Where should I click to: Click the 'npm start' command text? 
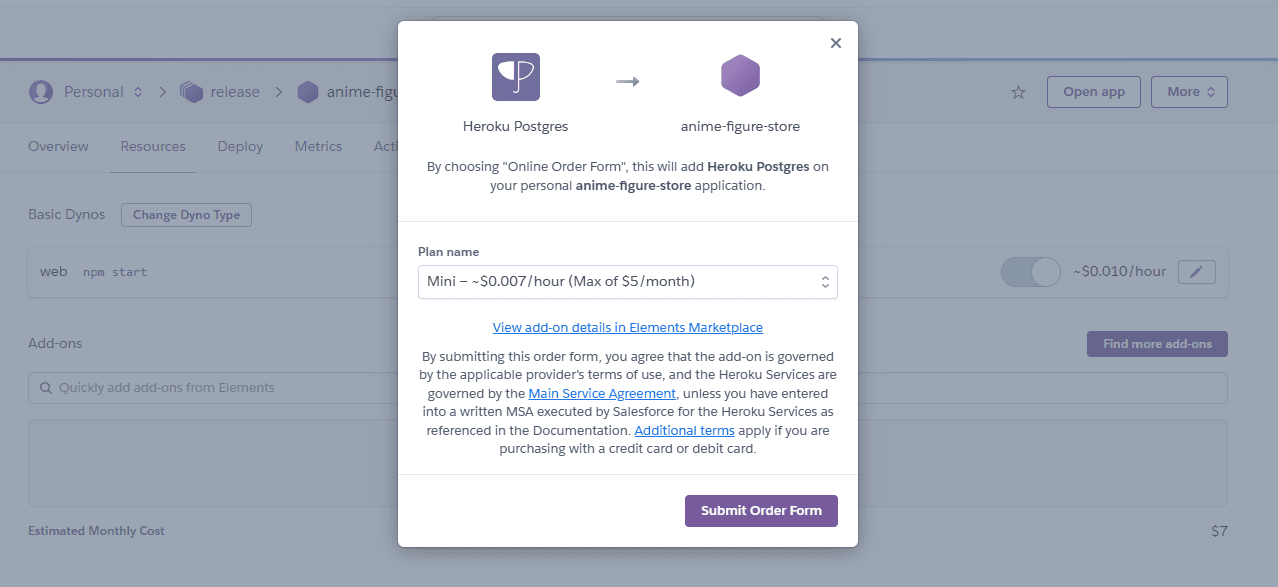115,272
